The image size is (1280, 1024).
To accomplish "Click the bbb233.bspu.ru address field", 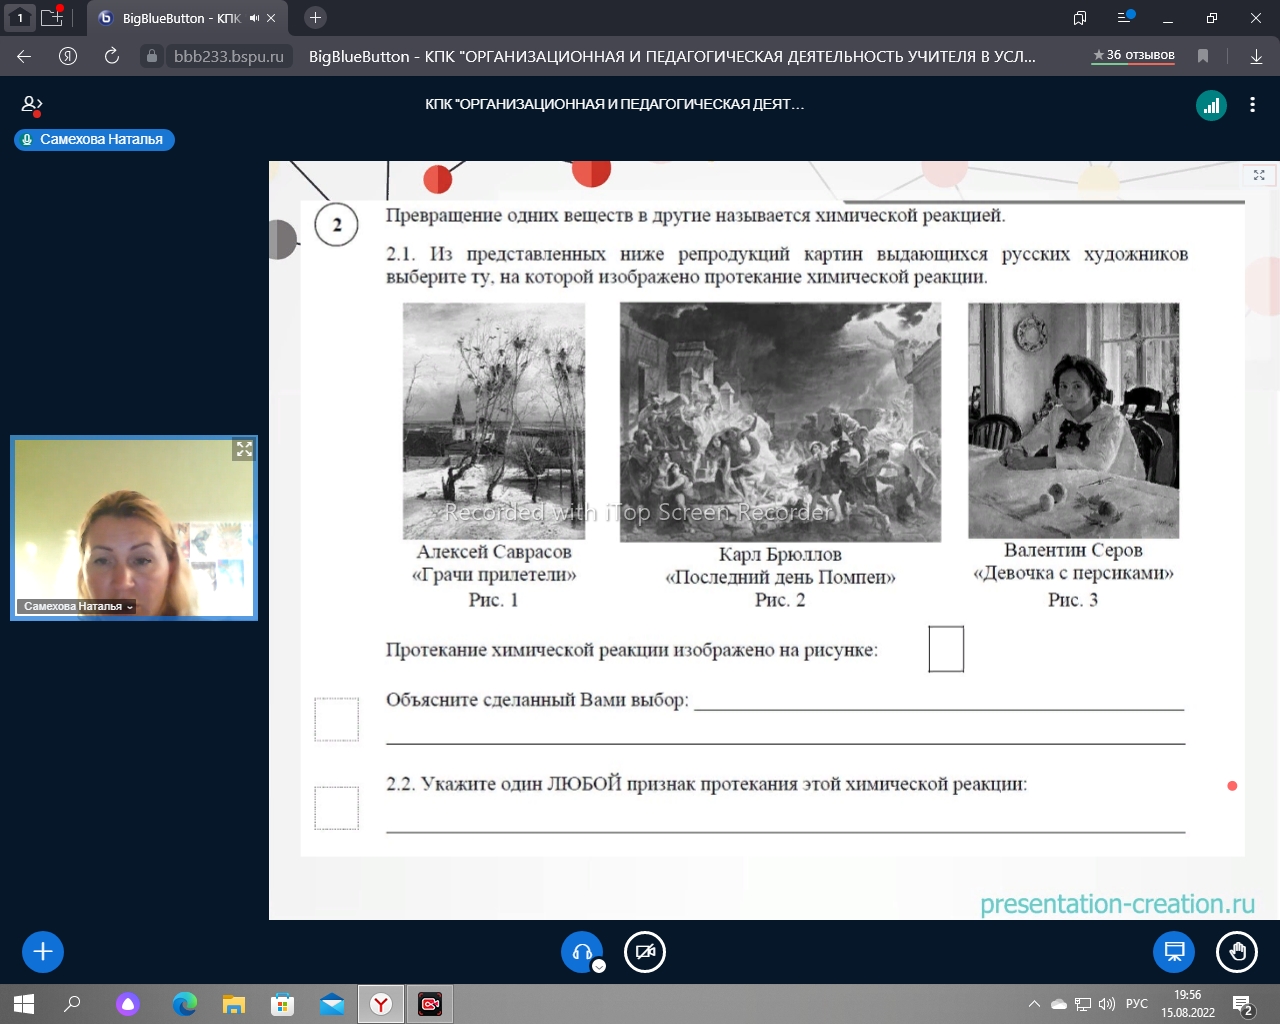I will pyautogui.click(x=228, y=56).
